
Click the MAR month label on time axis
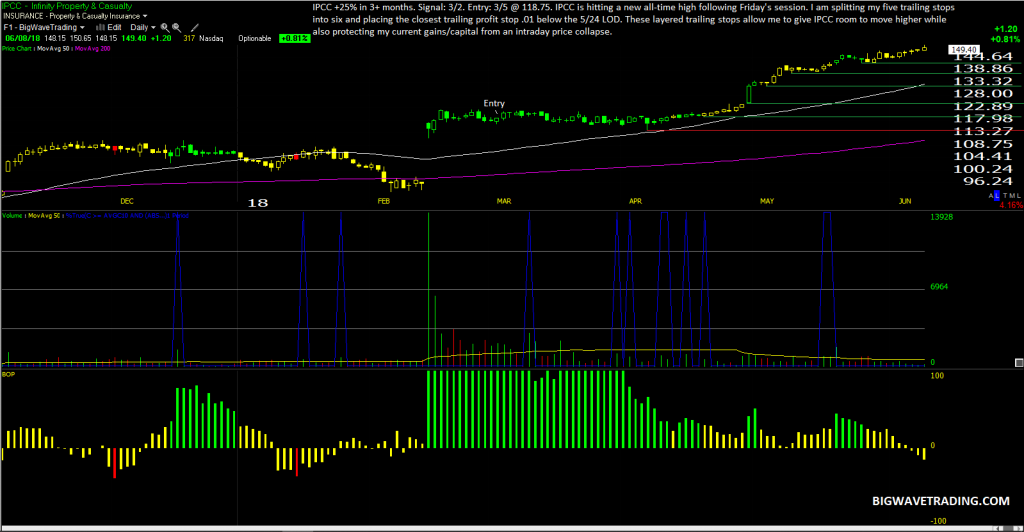click(504, 201)
